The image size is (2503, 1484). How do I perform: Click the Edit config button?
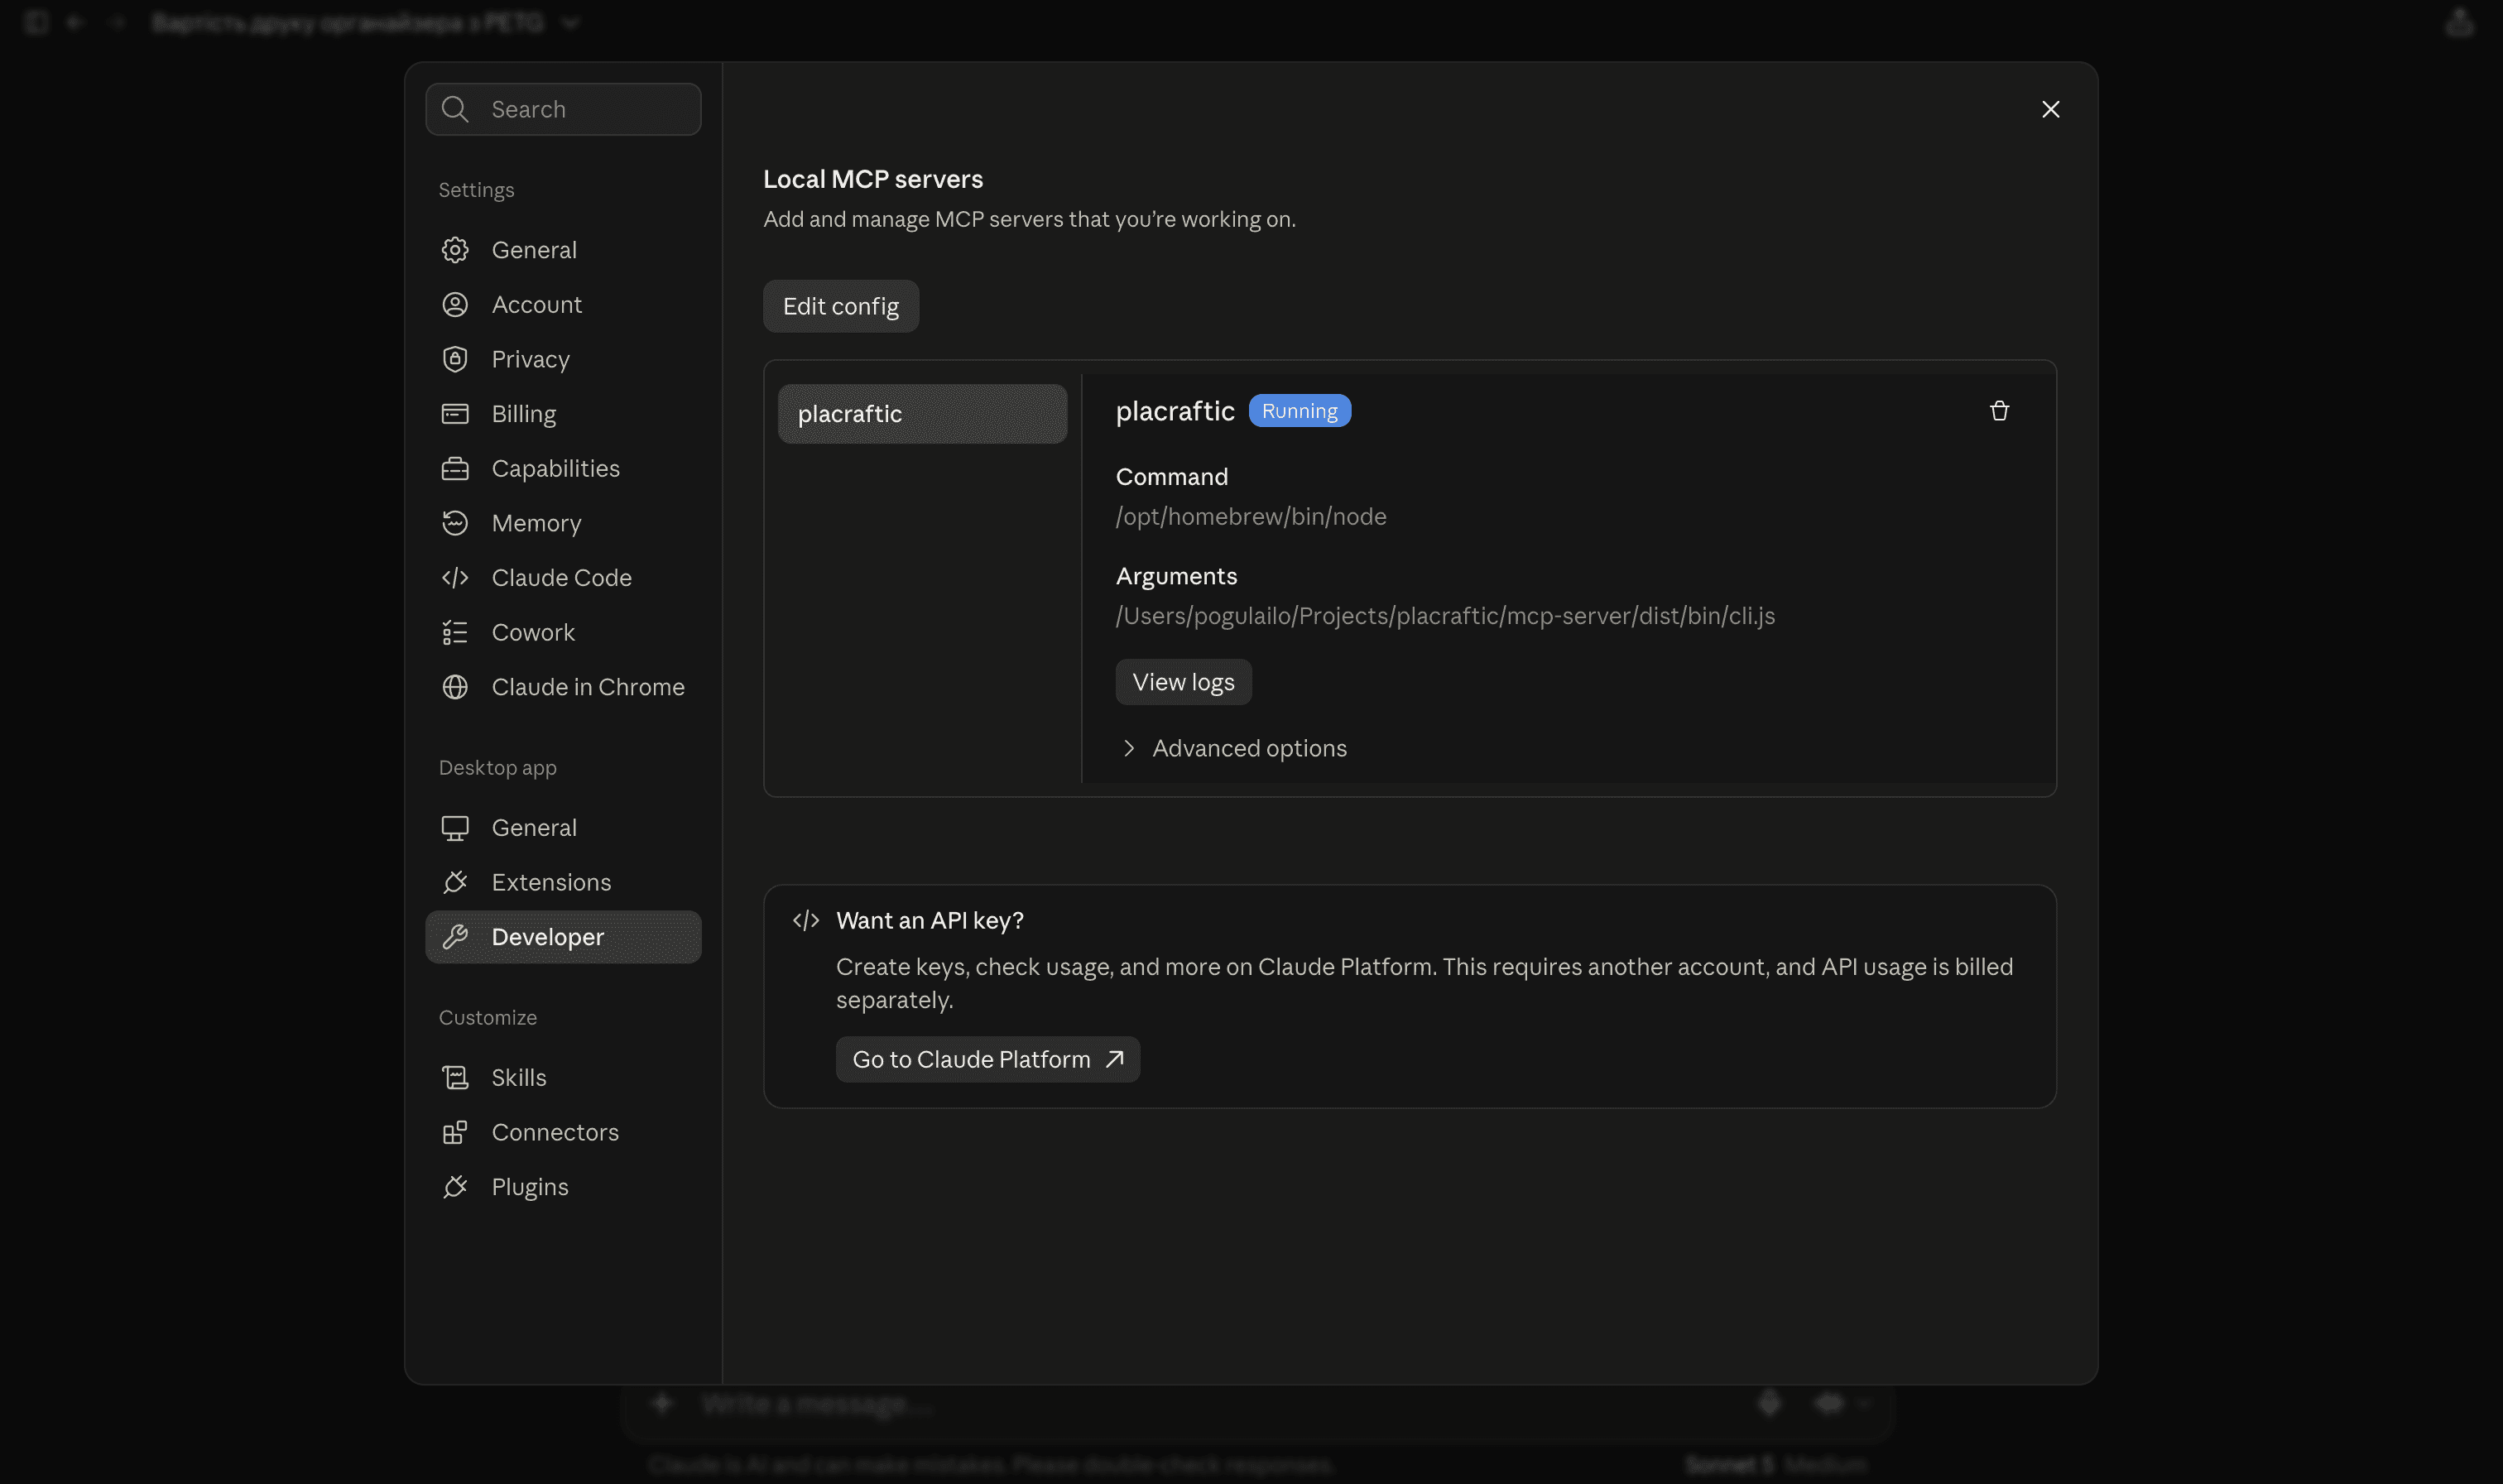coord(841,306)
